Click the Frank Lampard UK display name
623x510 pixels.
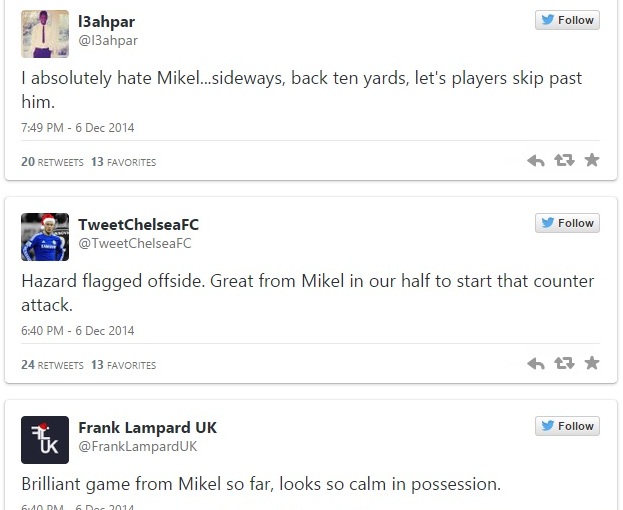pos(147,428)
